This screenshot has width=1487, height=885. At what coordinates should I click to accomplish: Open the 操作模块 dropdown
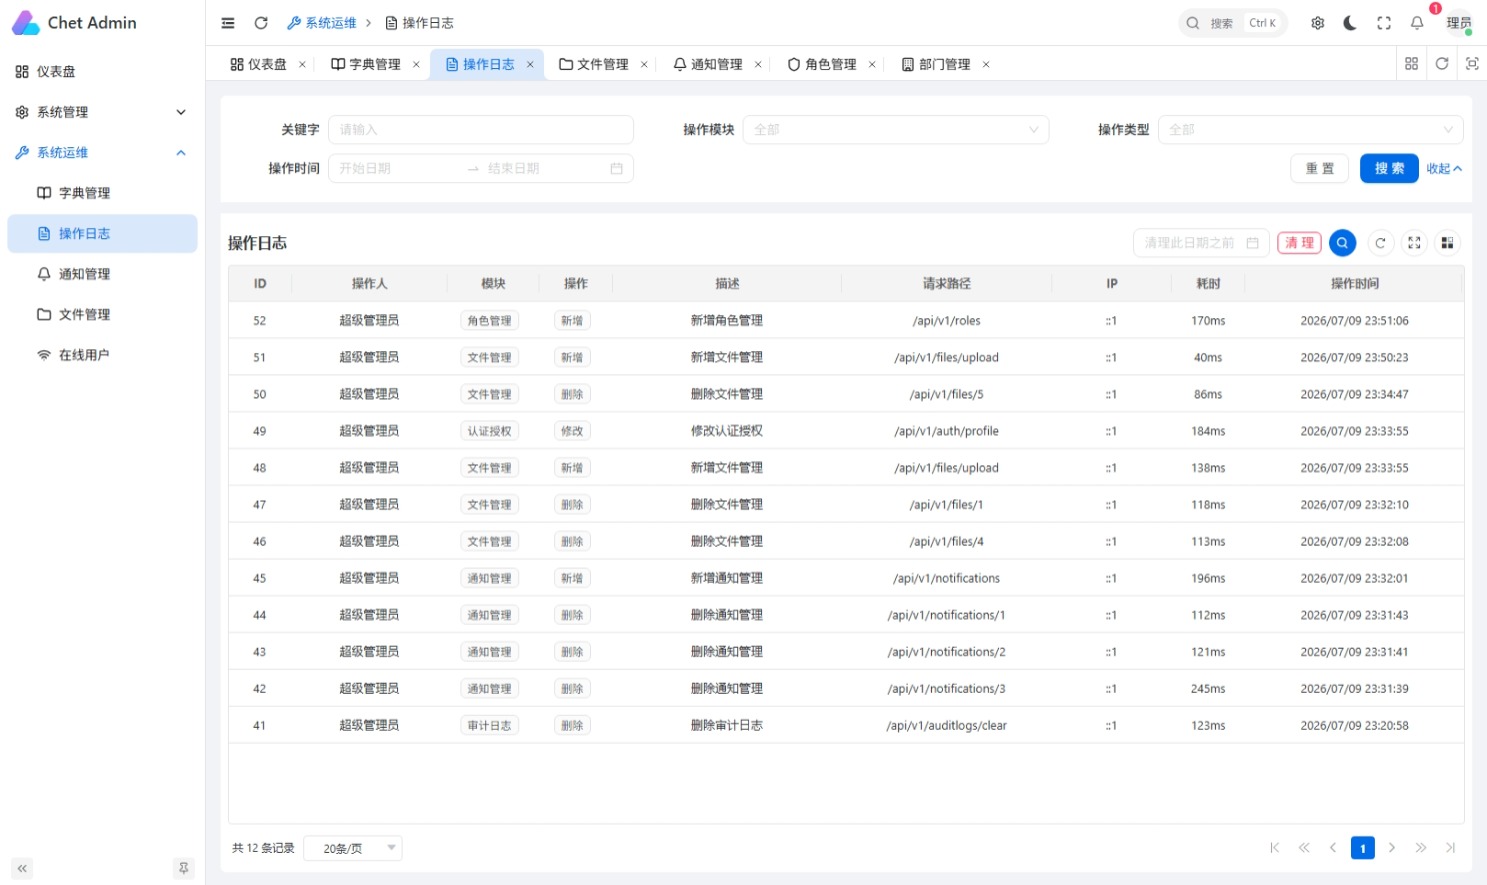896,130
